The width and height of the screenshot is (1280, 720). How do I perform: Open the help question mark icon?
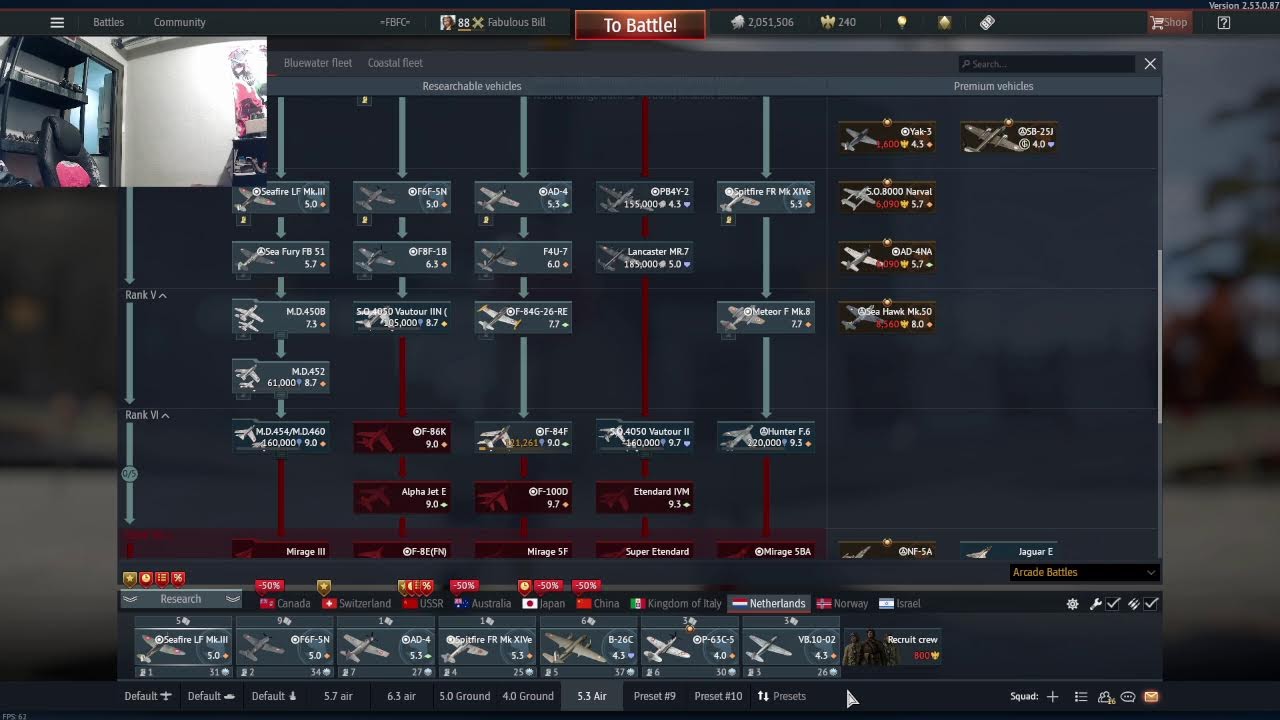click(1223, 22)
